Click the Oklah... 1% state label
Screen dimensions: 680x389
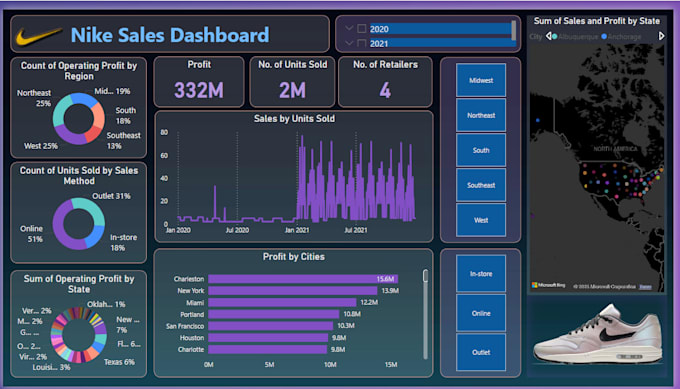tap(106, 304)
